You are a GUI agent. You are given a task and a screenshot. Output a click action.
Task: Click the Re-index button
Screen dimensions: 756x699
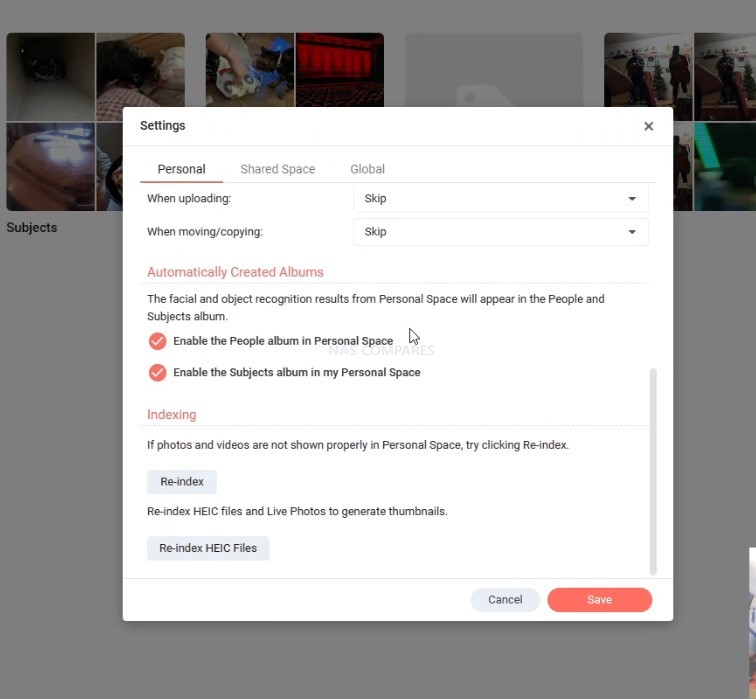tap(182, 482)
